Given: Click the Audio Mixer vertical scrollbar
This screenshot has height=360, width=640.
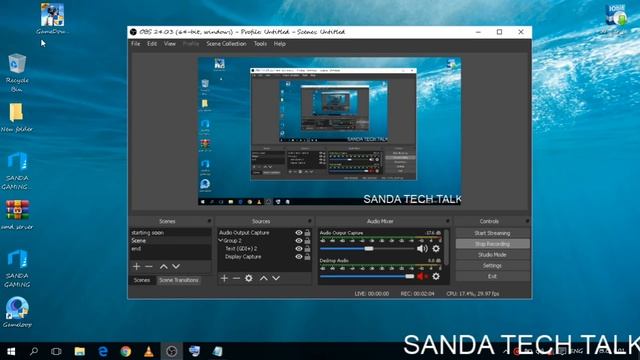Looking at the screenshot, I should [x=447, y=247].
